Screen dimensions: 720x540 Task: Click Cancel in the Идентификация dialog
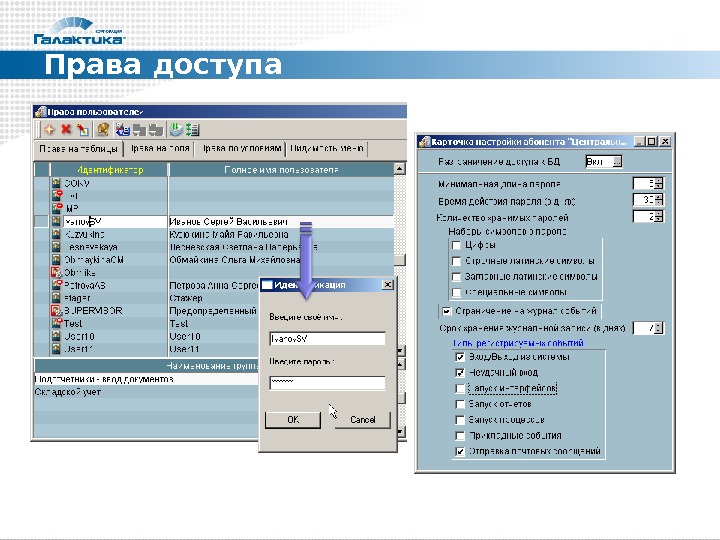pyautogui.click(x=362, y=420)
